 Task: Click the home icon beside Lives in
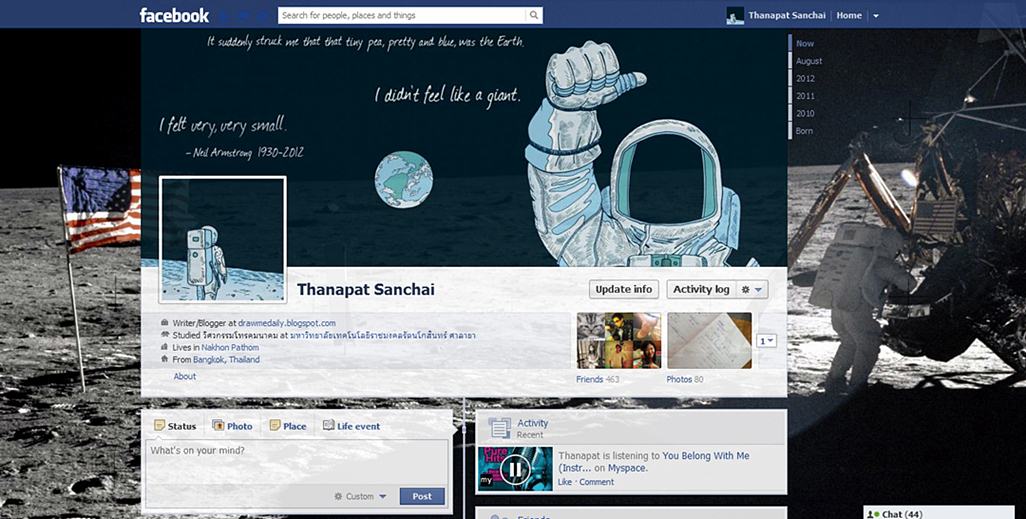[164, 348]
